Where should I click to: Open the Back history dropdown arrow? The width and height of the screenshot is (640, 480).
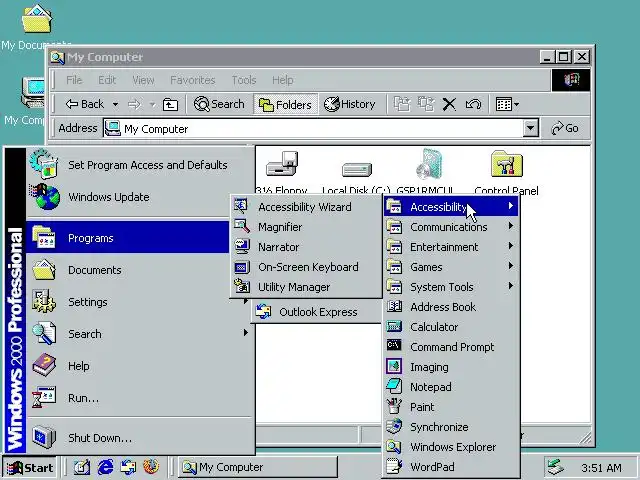tap(116, 104)
